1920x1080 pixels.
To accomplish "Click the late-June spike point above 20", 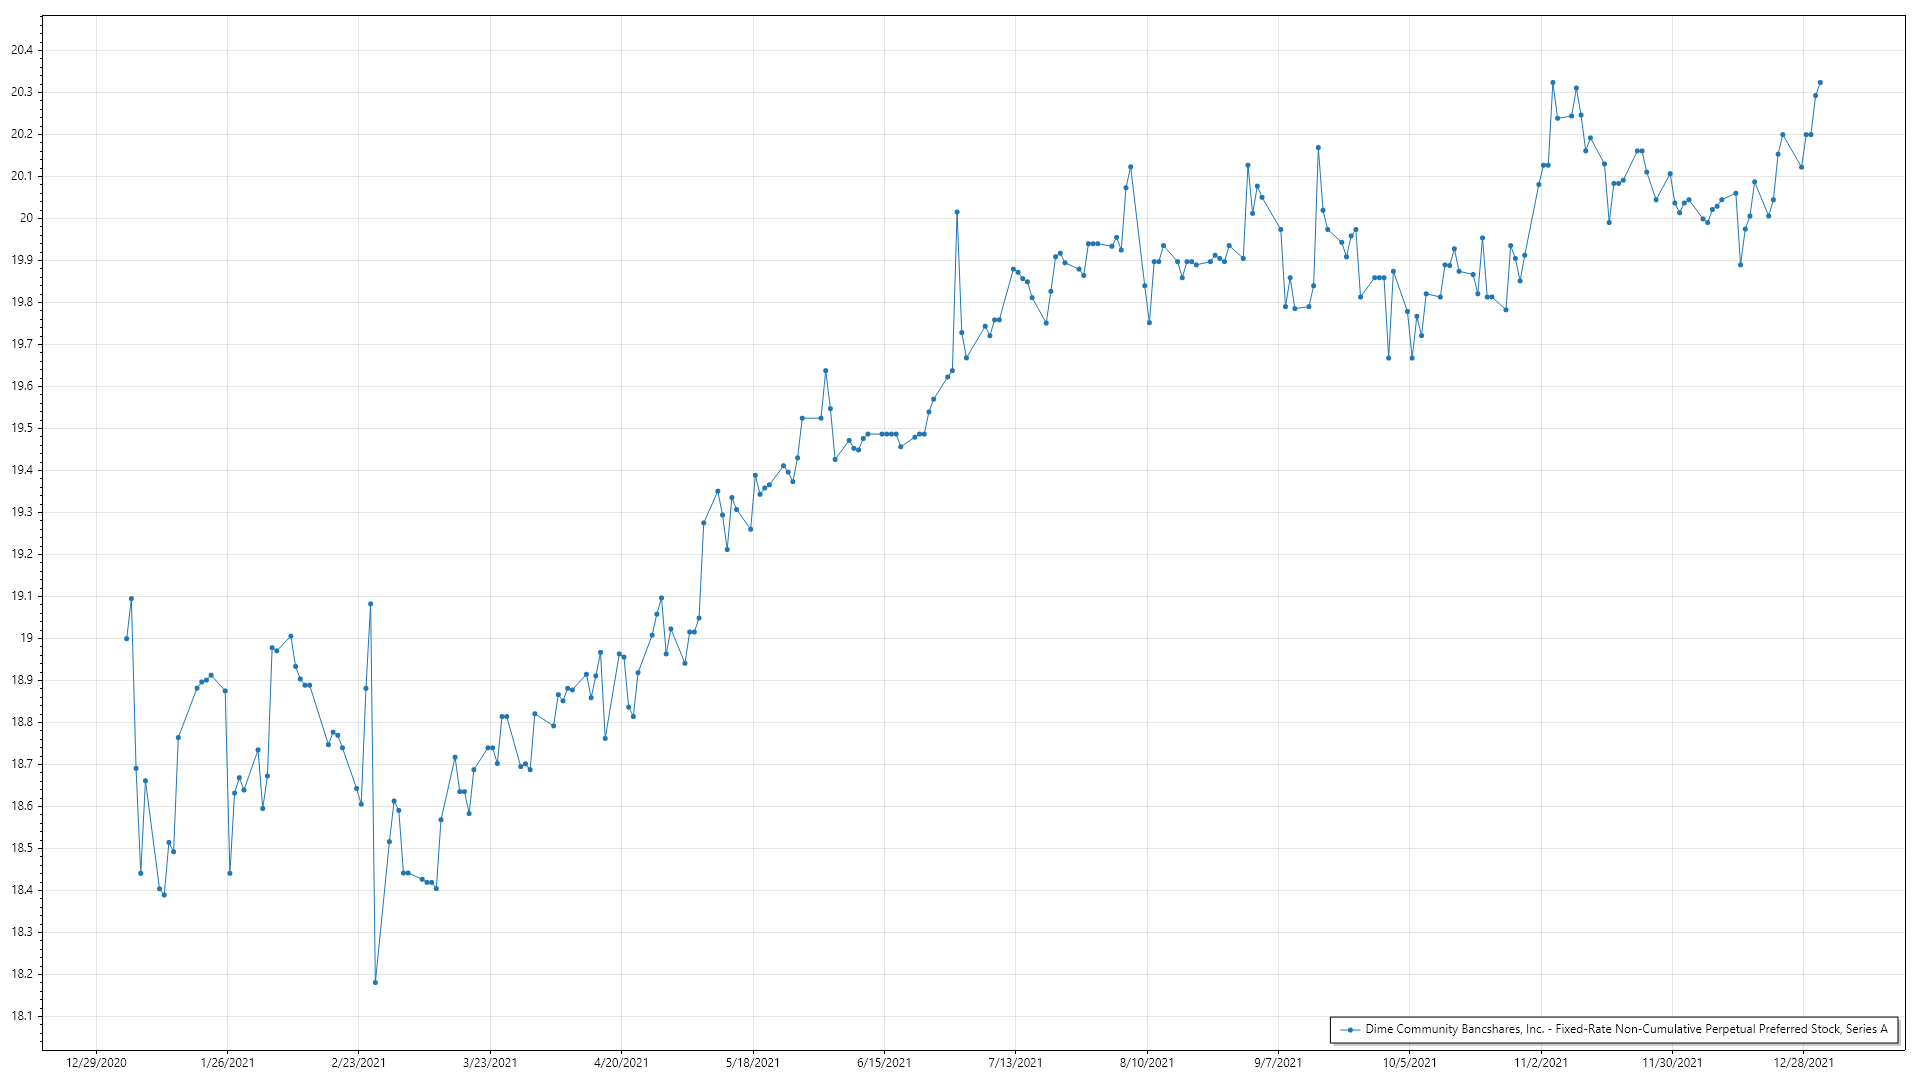I will (957, 212).
